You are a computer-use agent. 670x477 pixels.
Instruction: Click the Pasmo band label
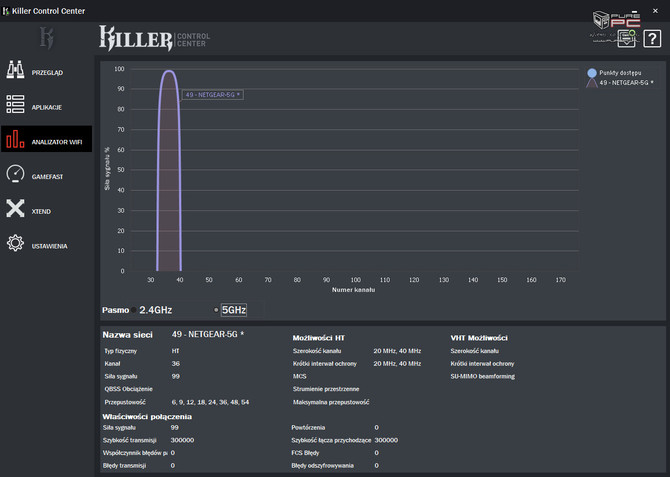pyautogui.click(x=115, y=310)
